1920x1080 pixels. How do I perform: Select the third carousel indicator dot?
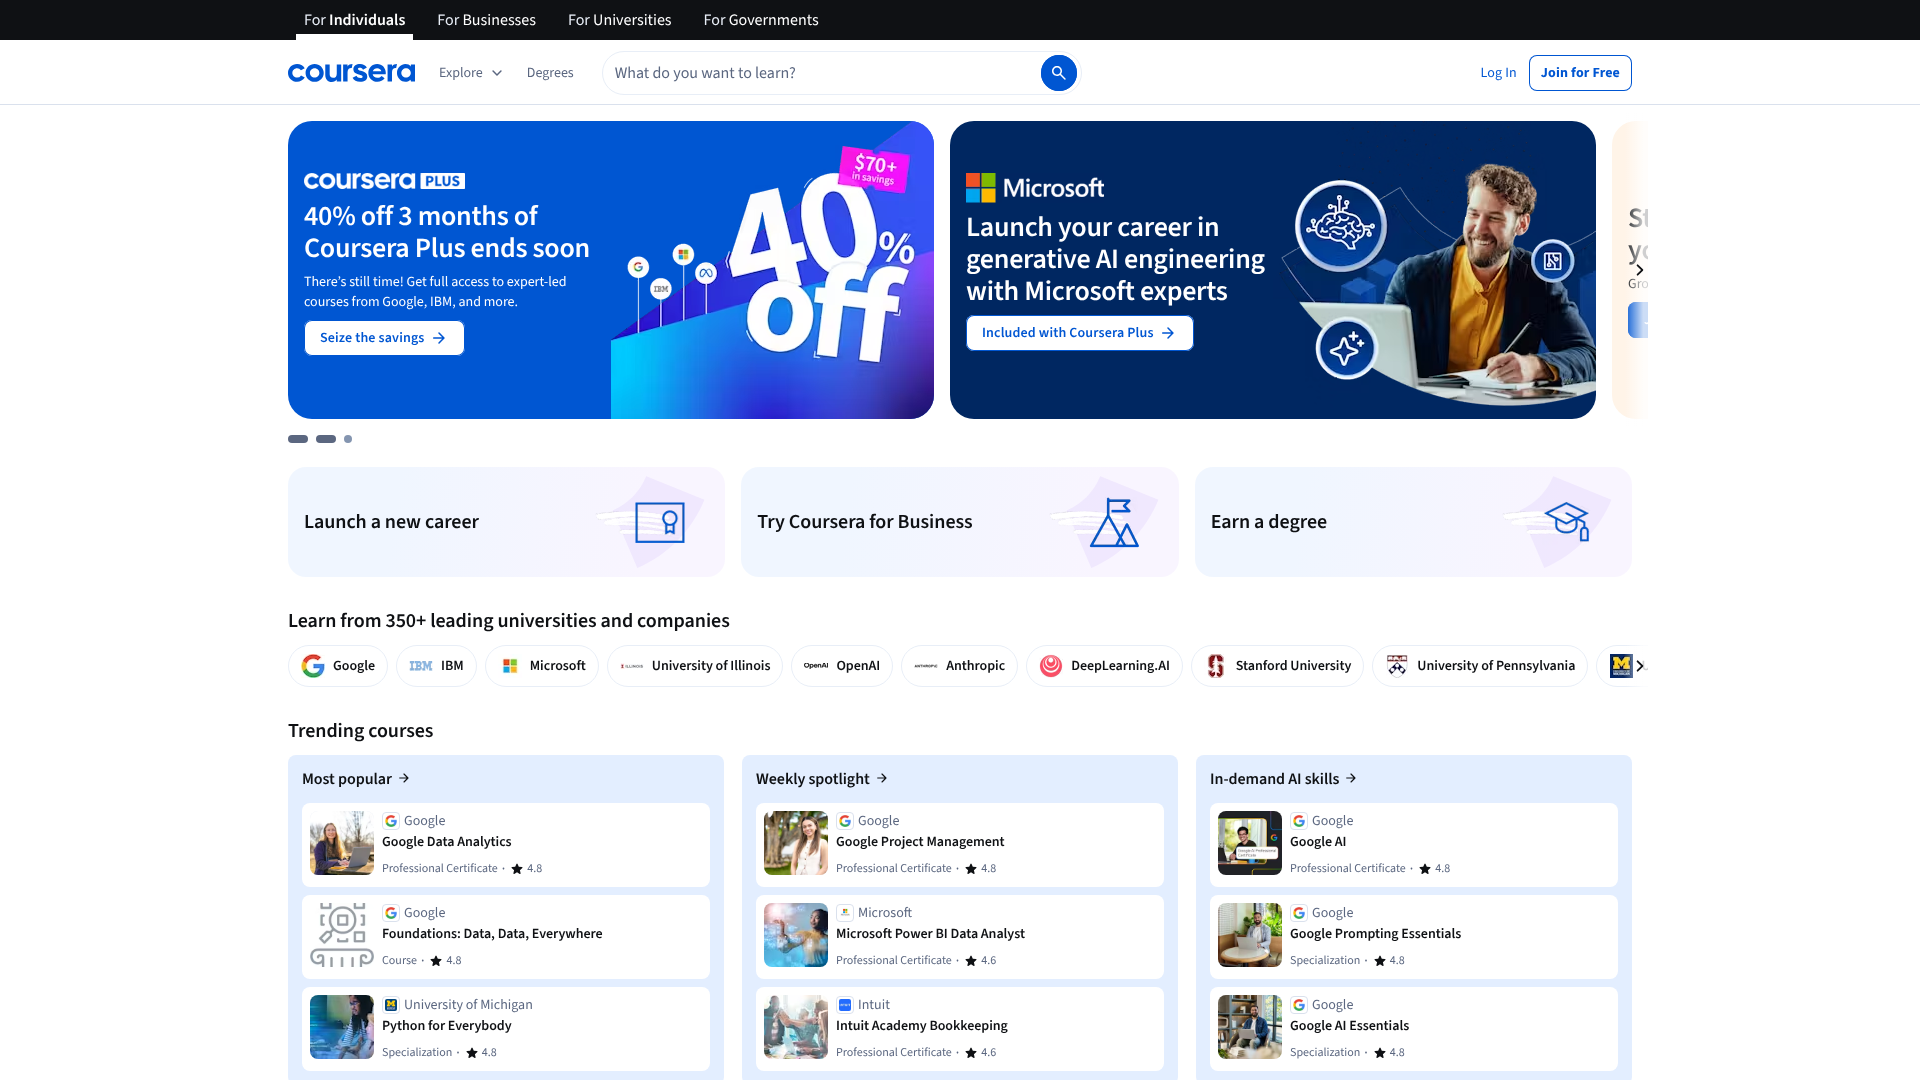coord(347,439)
